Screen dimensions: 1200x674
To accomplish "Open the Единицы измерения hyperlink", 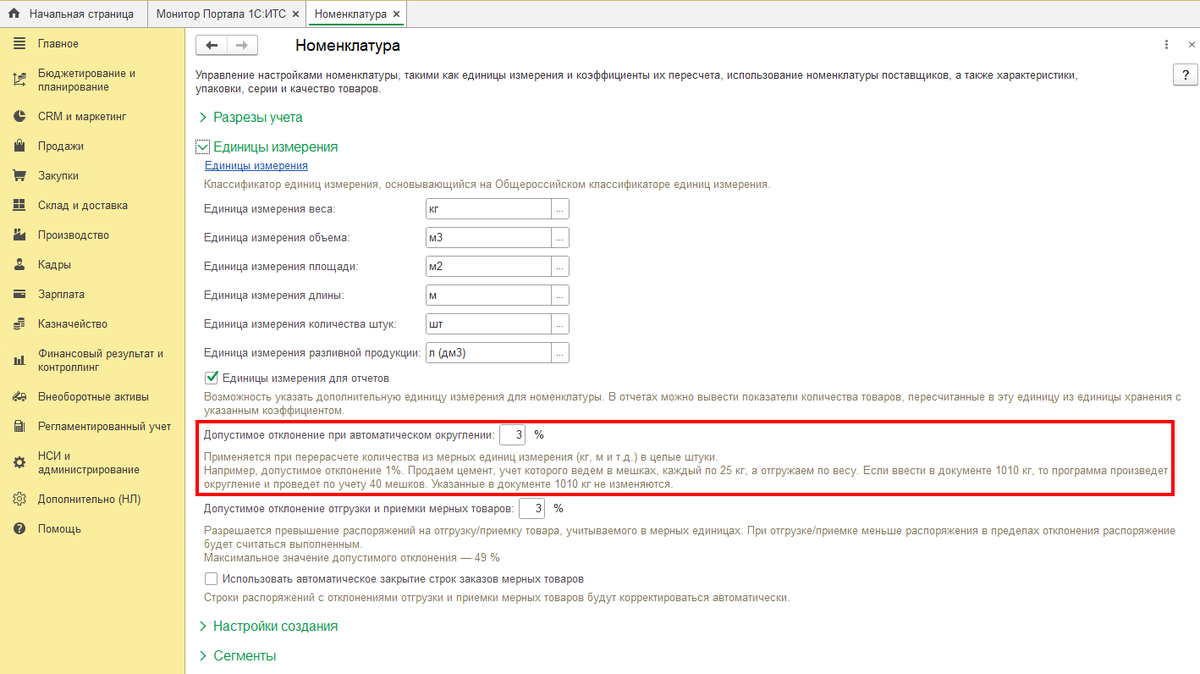I will [x=256, y=166].
